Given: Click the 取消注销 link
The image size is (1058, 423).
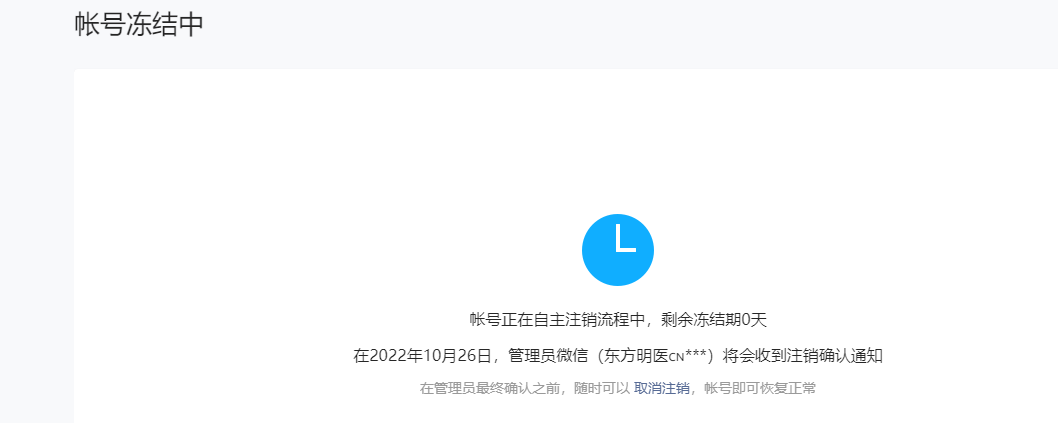Looking at the screenshot, I should click(x=661, y=389).
